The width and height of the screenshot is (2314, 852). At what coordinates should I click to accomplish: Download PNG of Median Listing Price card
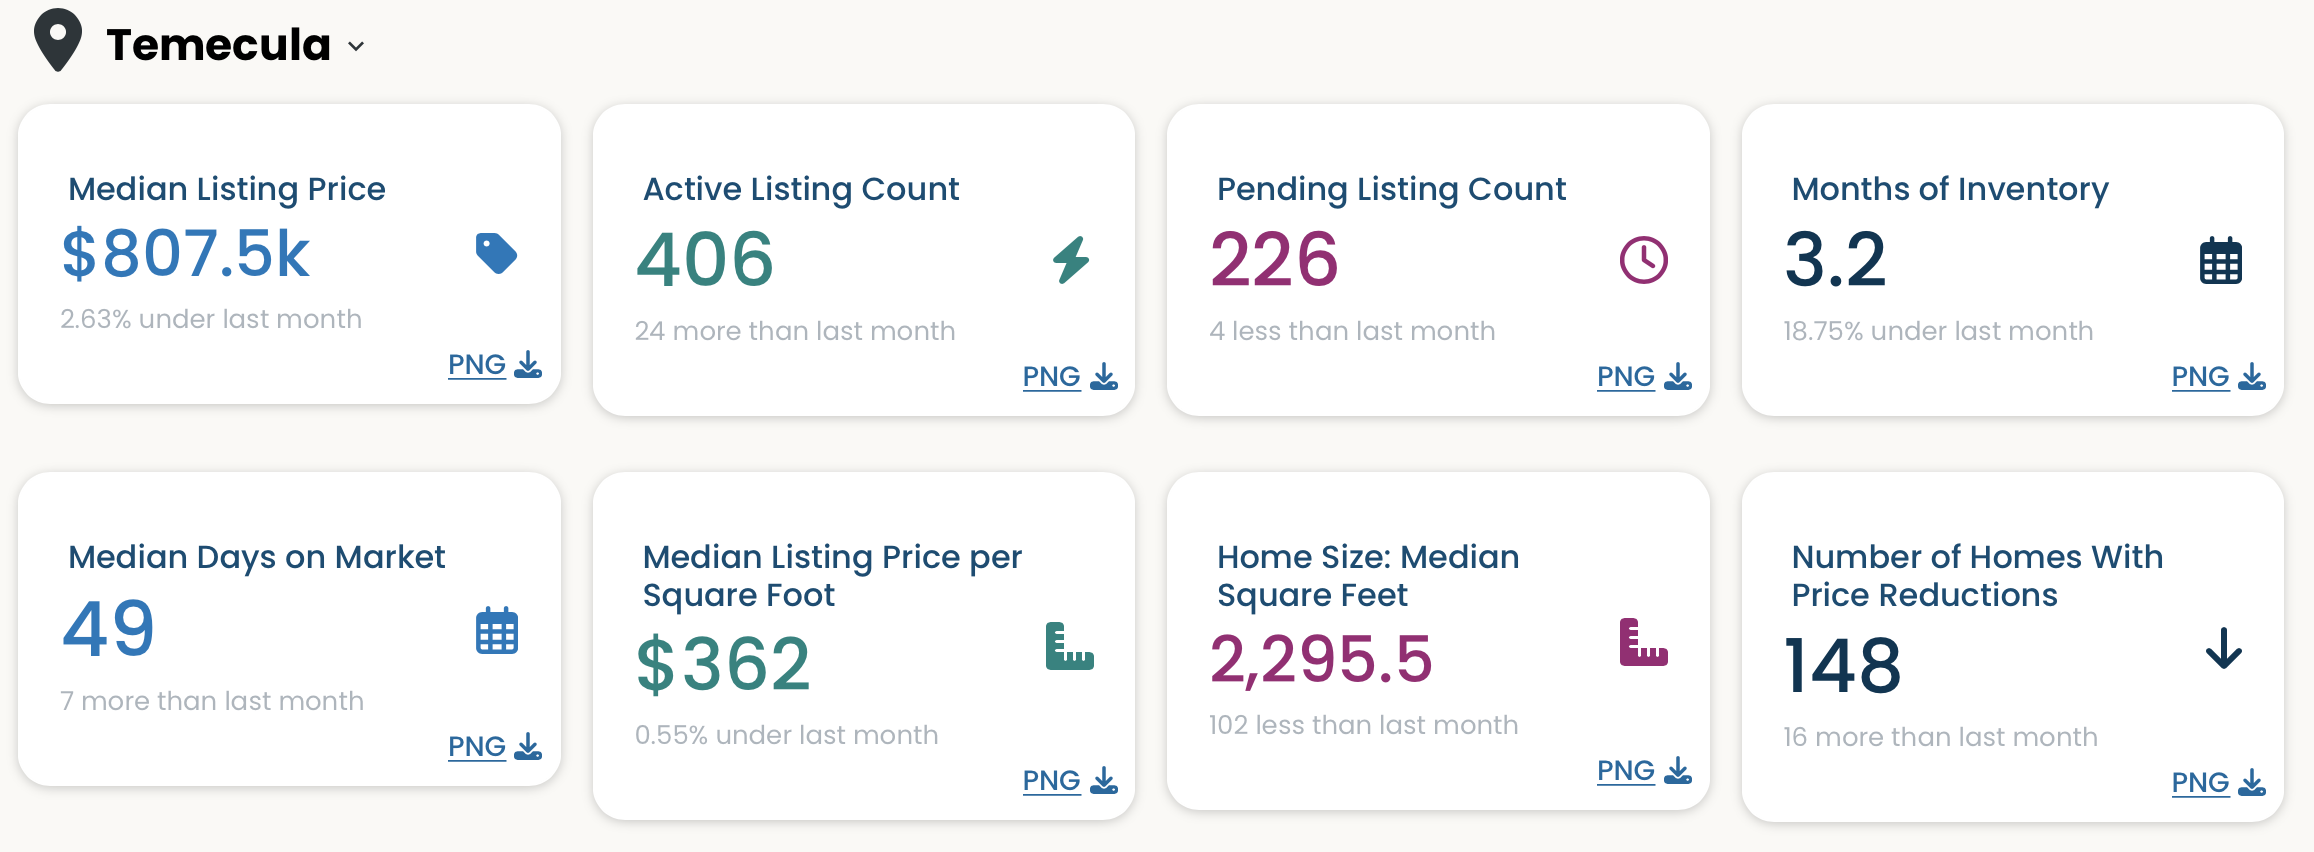pyautogui.click(x=495, y=365)
